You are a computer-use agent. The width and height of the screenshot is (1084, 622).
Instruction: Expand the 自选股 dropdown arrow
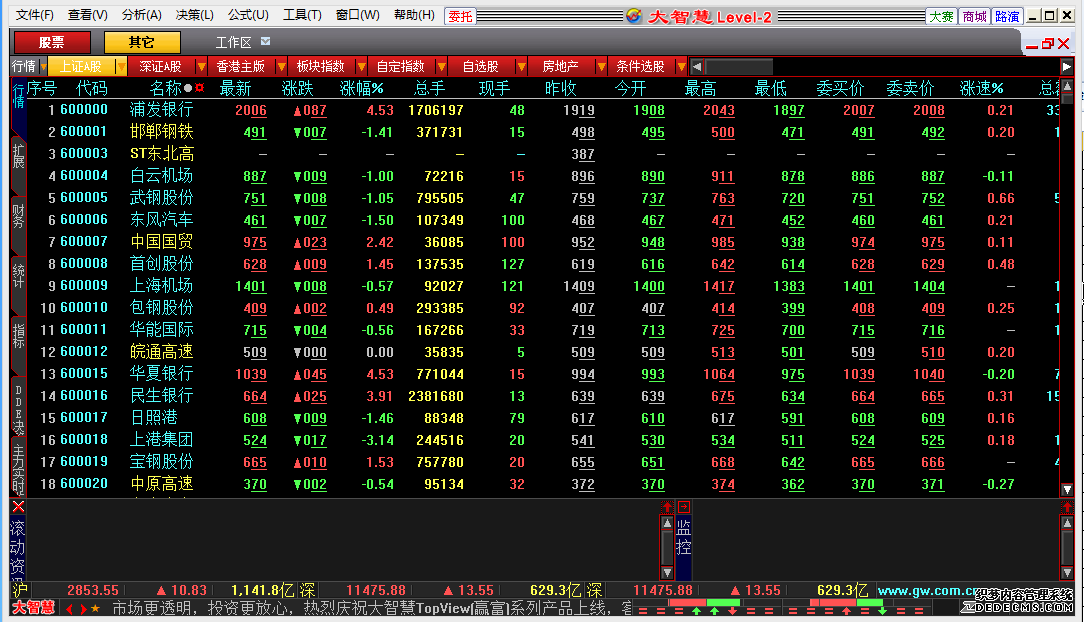pos(521,66)
